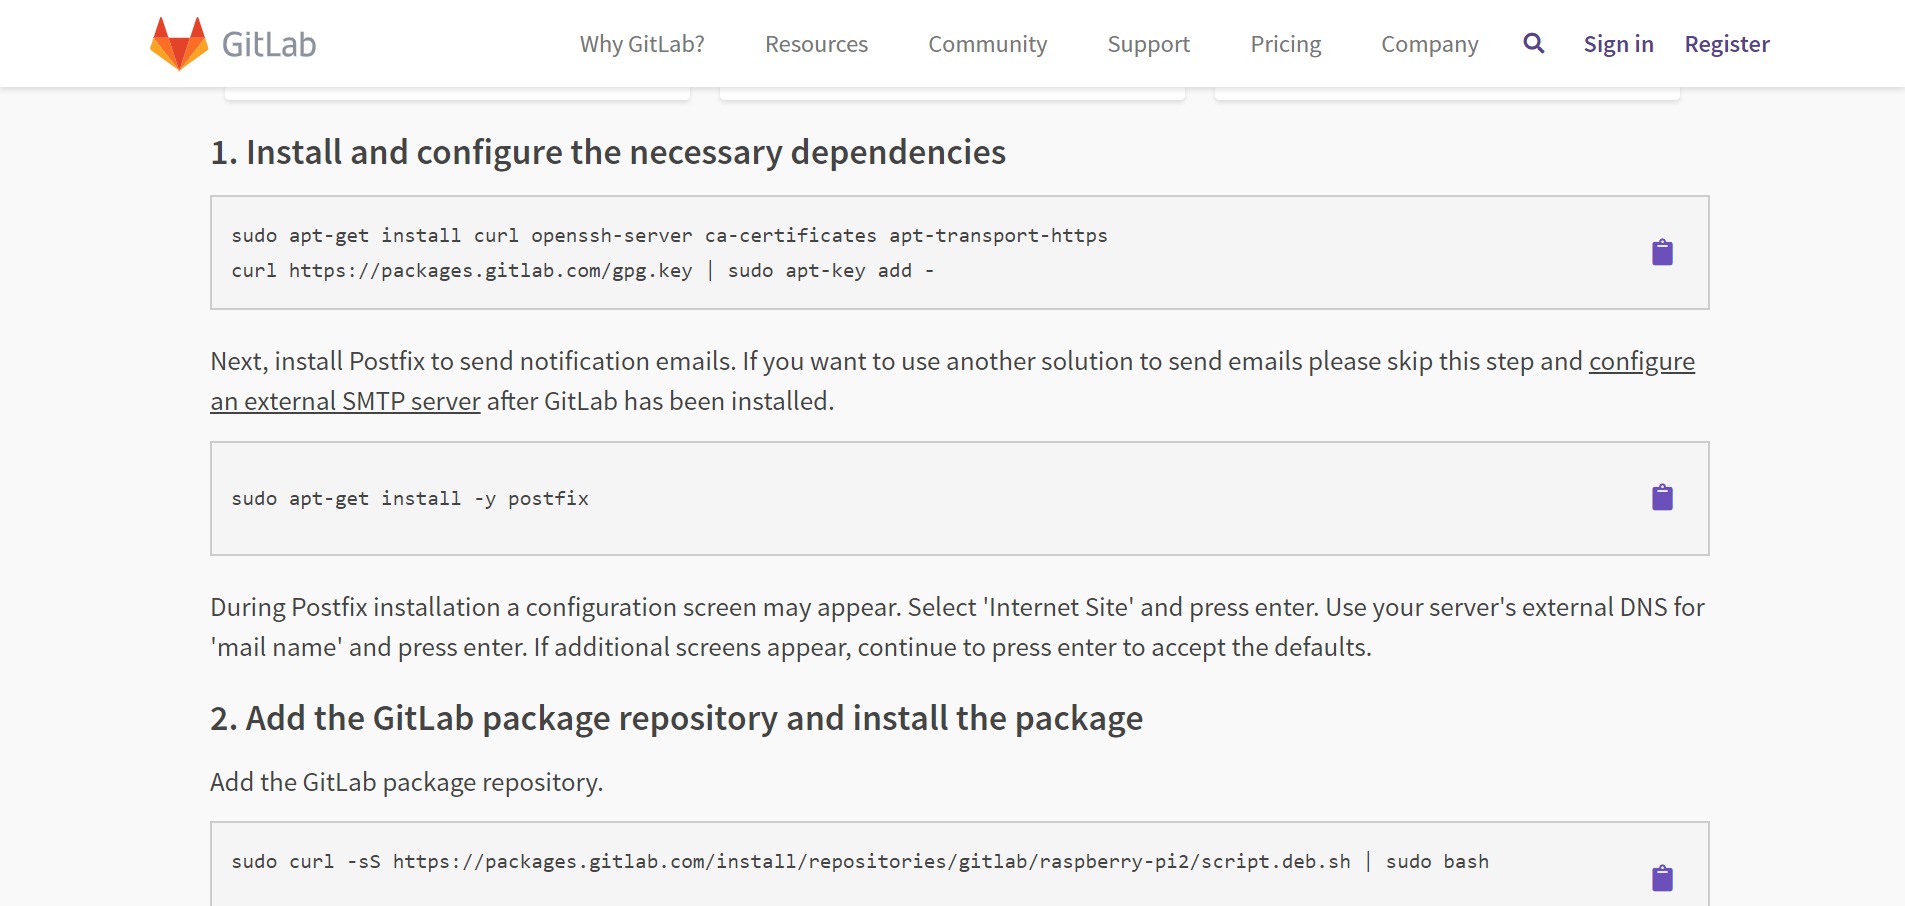Open the Why GitLab? menu

coord(642,44)
